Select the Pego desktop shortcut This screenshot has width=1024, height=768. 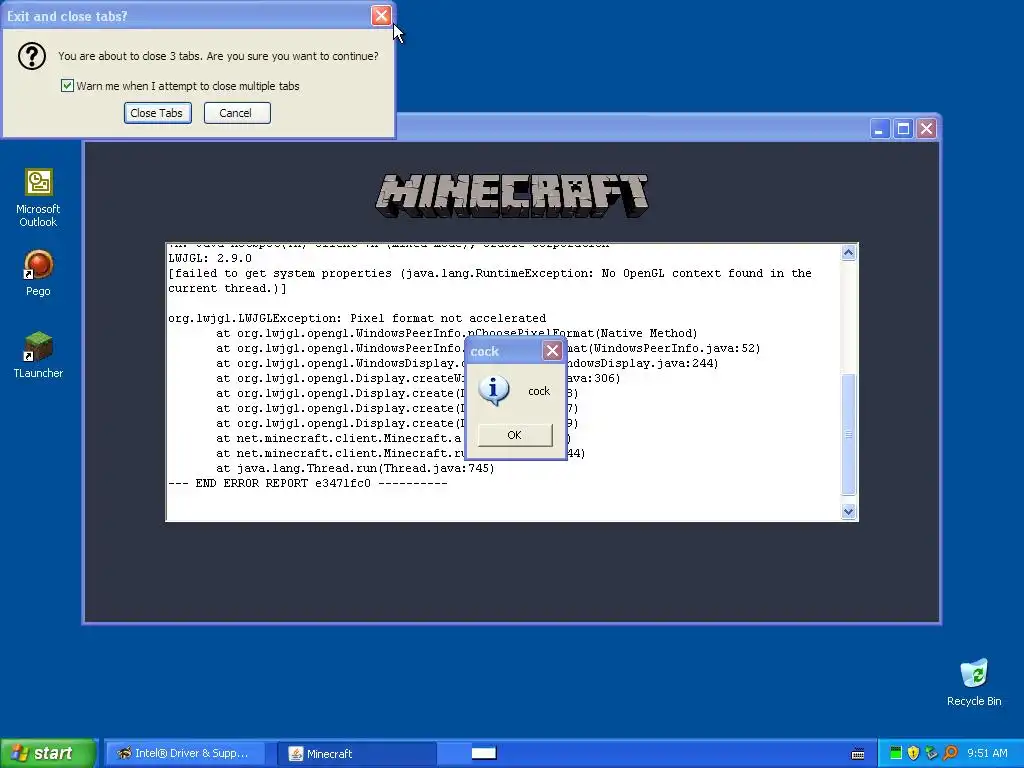[x=39, y=273]
